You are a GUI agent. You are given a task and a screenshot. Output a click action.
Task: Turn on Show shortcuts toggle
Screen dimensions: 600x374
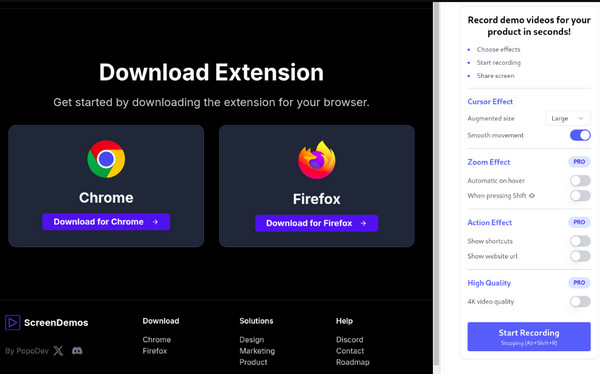580,241
